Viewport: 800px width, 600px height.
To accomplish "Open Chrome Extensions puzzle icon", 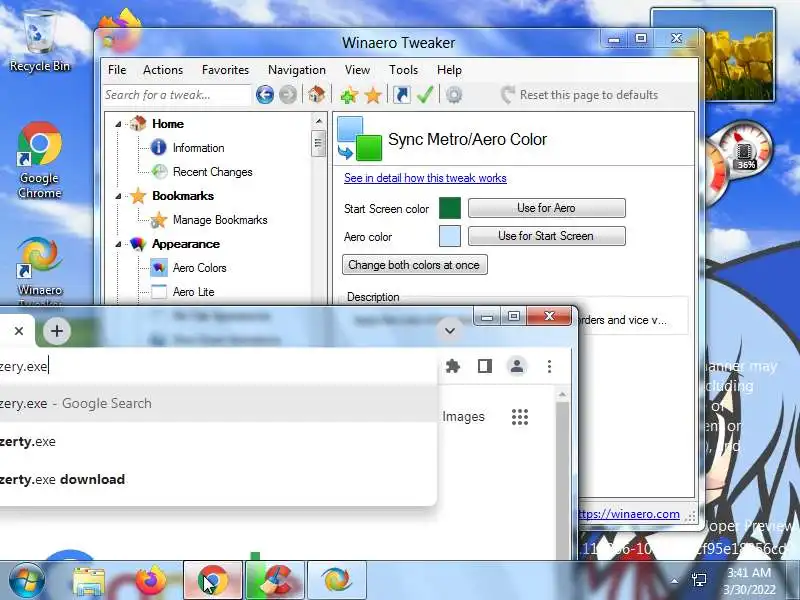I will coord(453,366).
